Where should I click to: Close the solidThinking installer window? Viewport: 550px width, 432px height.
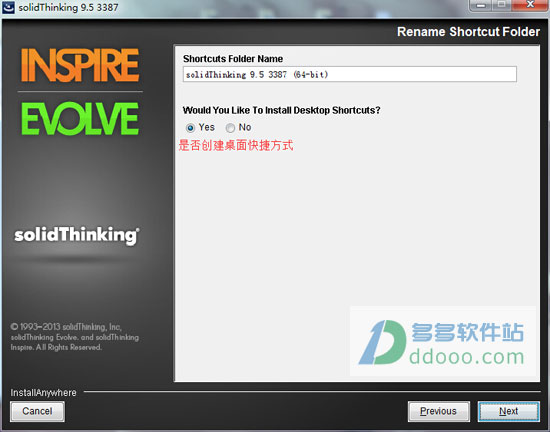pos(530,5)
